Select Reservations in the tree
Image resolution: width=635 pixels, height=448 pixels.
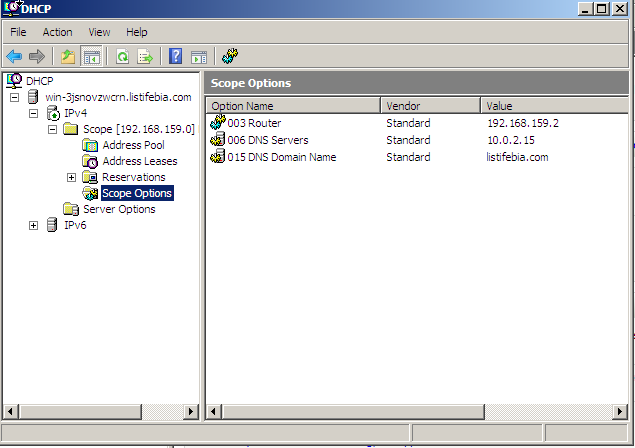tap(134, 177)
